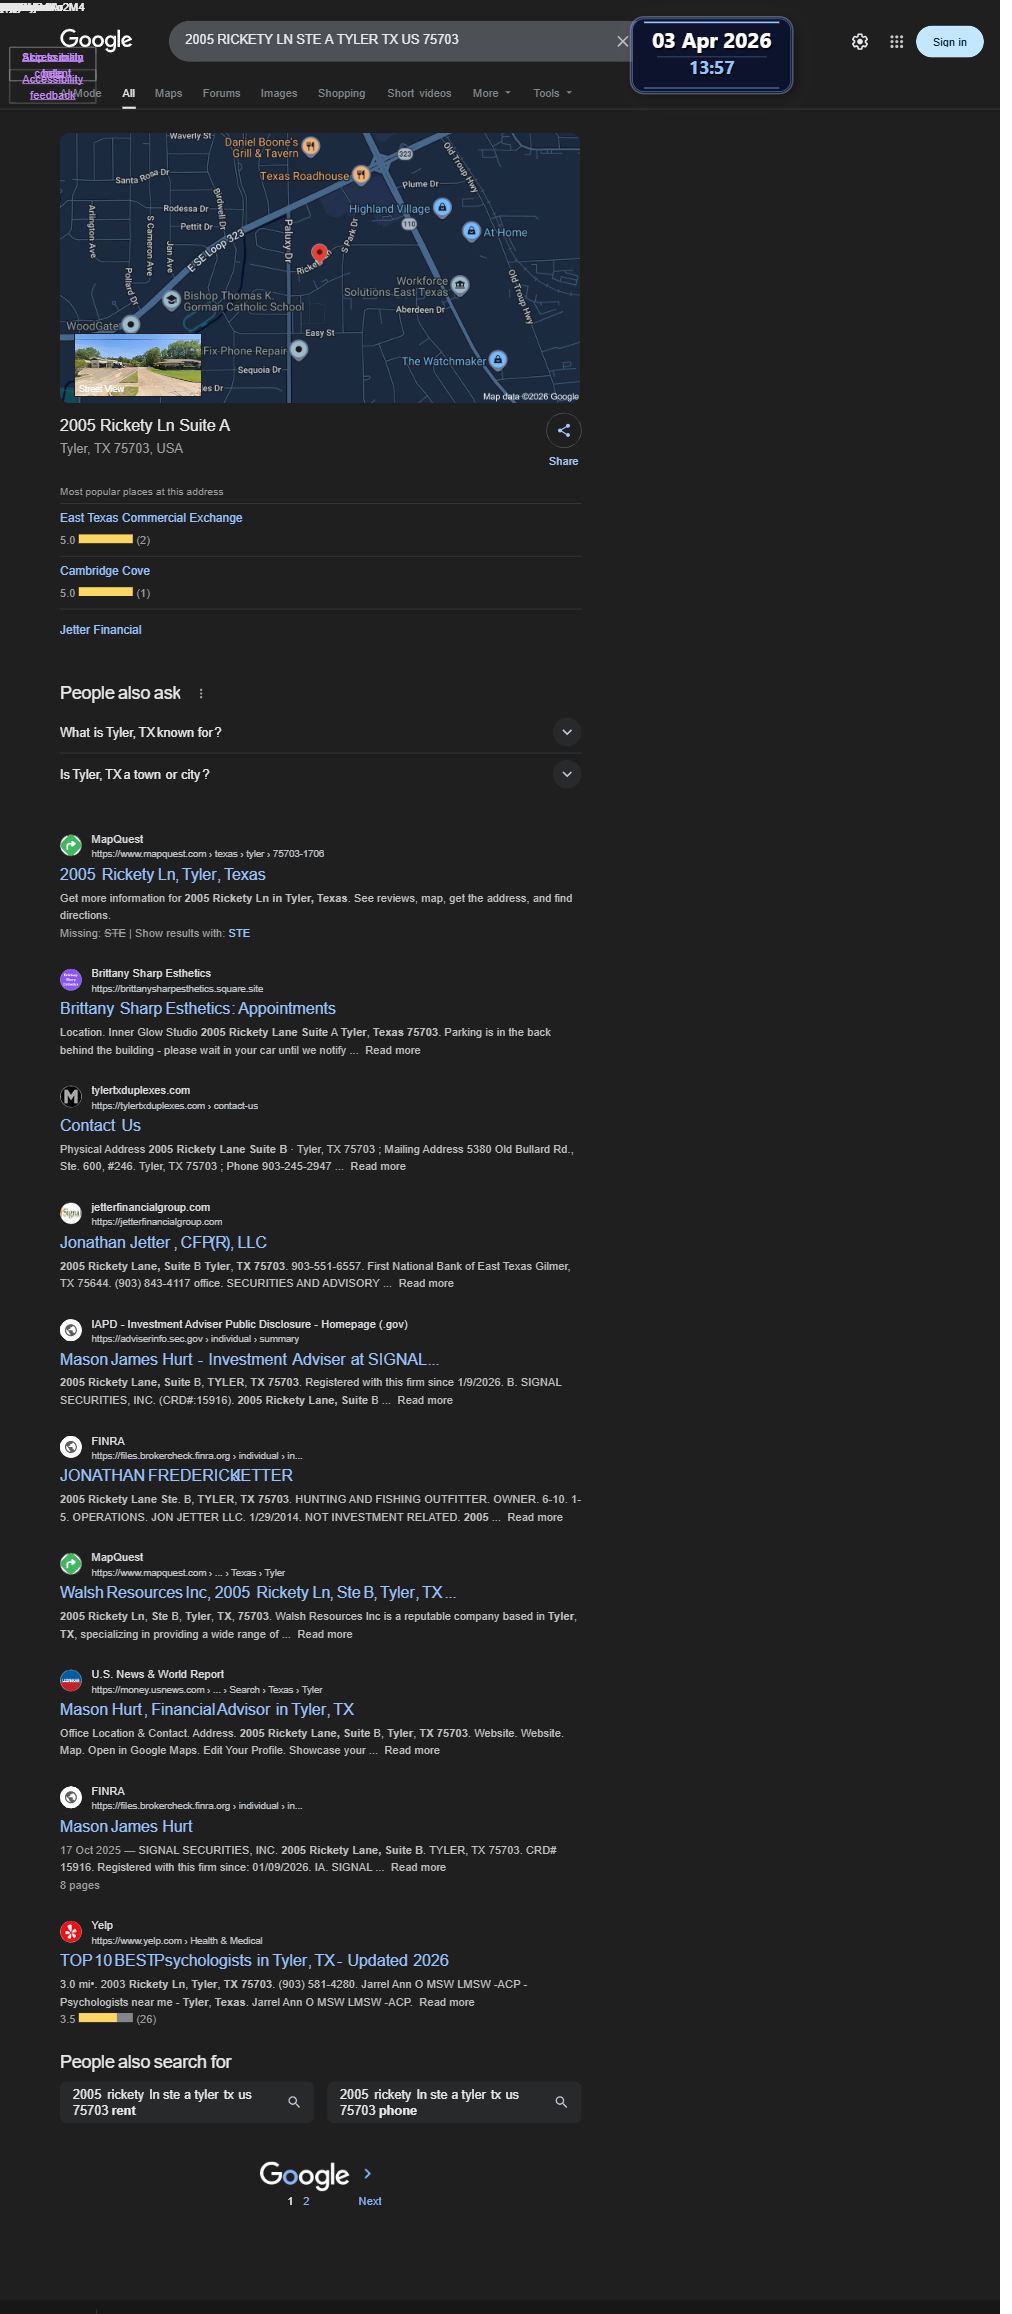Screen dimensions: 1012x2314
Task: Switch to the Maps tab
Action: click(x=168, y=93)
